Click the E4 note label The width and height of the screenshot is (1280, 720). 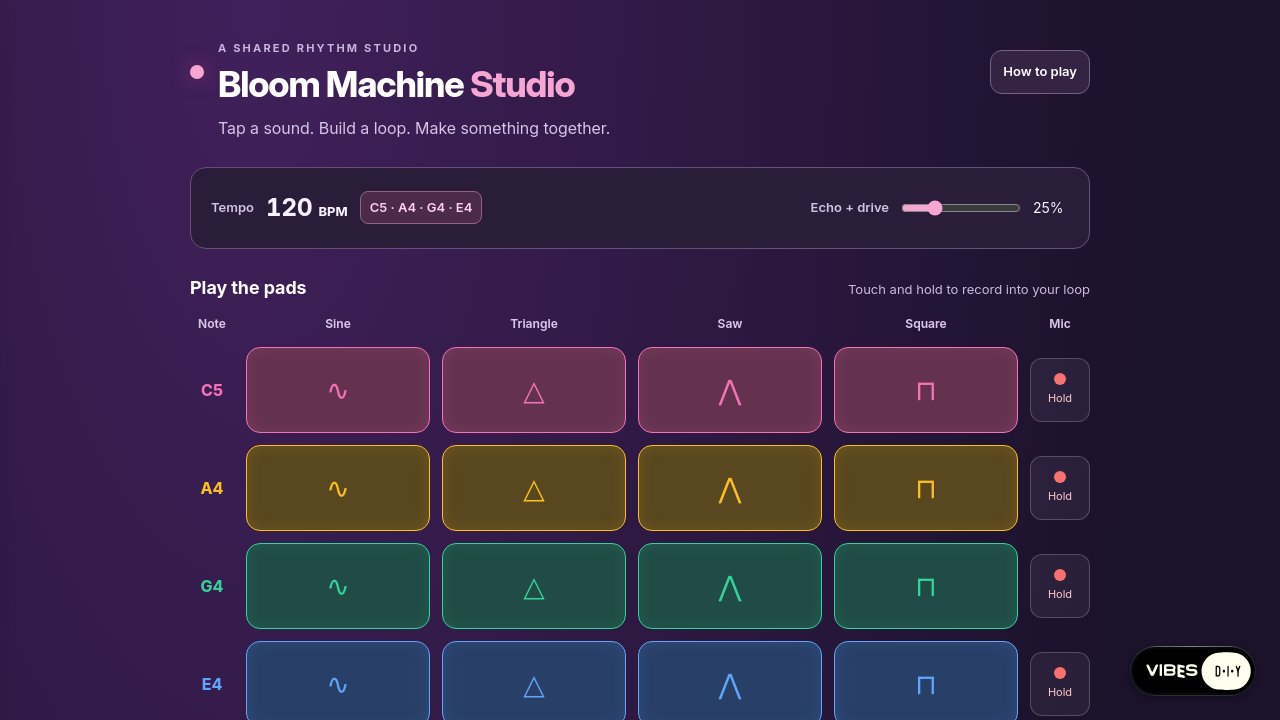[212, 684]
